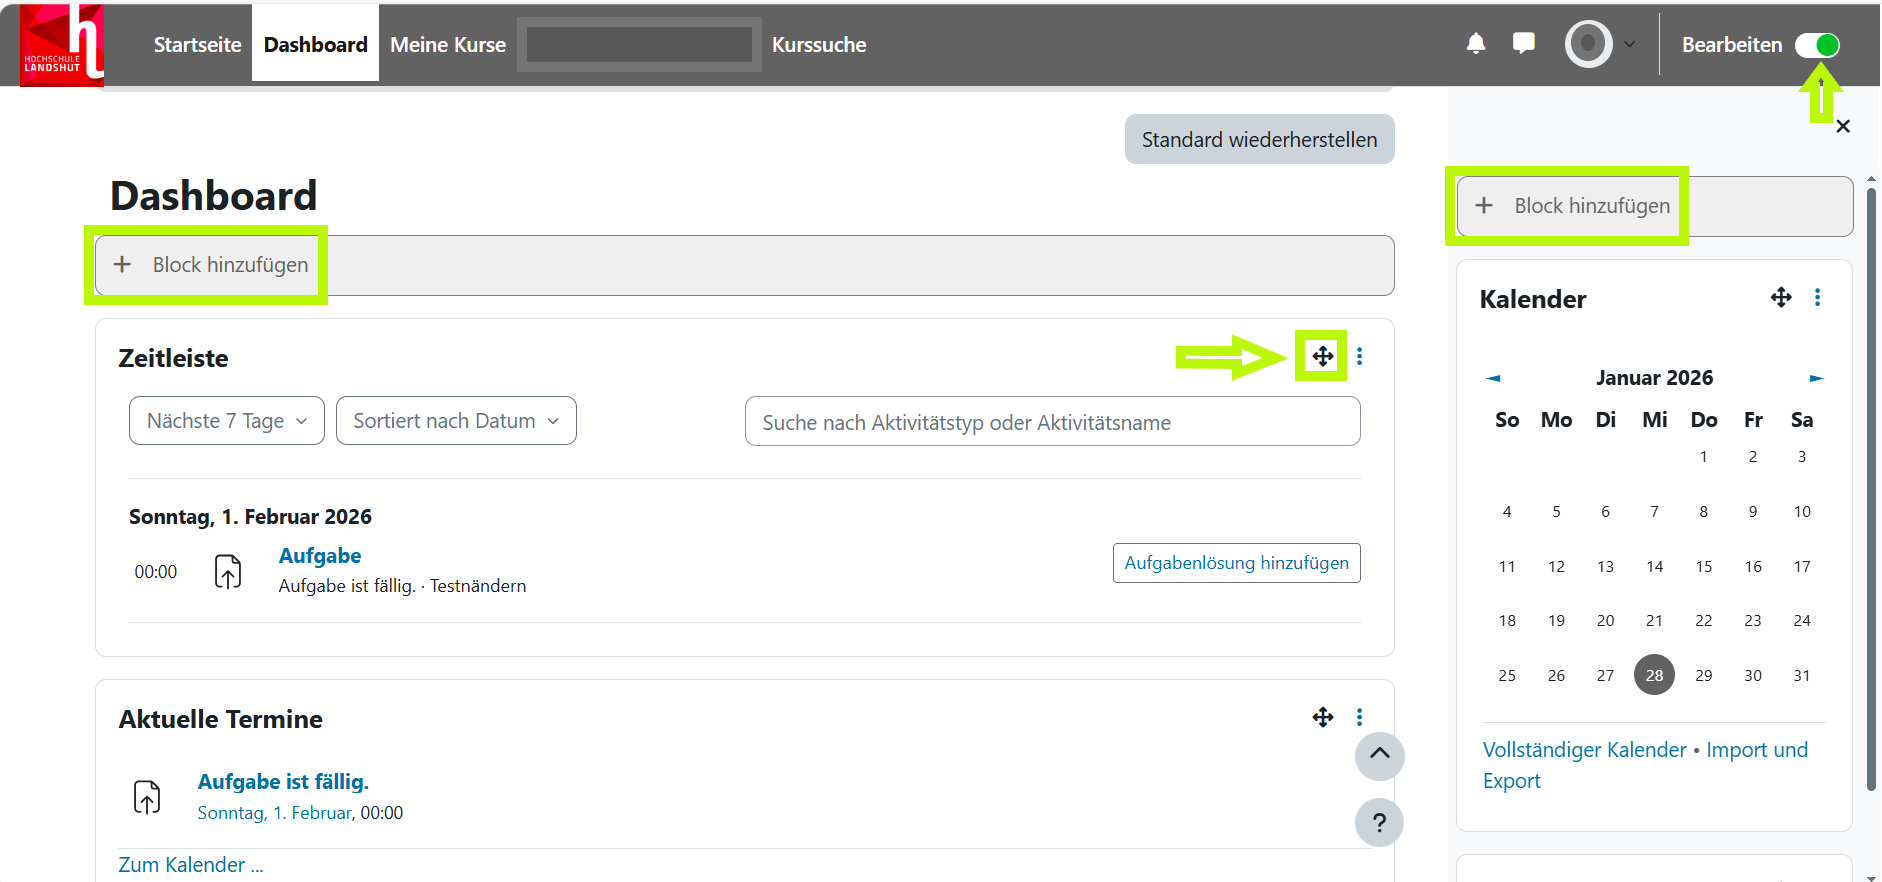Toggle the Bearbeiten edit mode switch
The image size is (1882, 882).
click(1816, 45)
